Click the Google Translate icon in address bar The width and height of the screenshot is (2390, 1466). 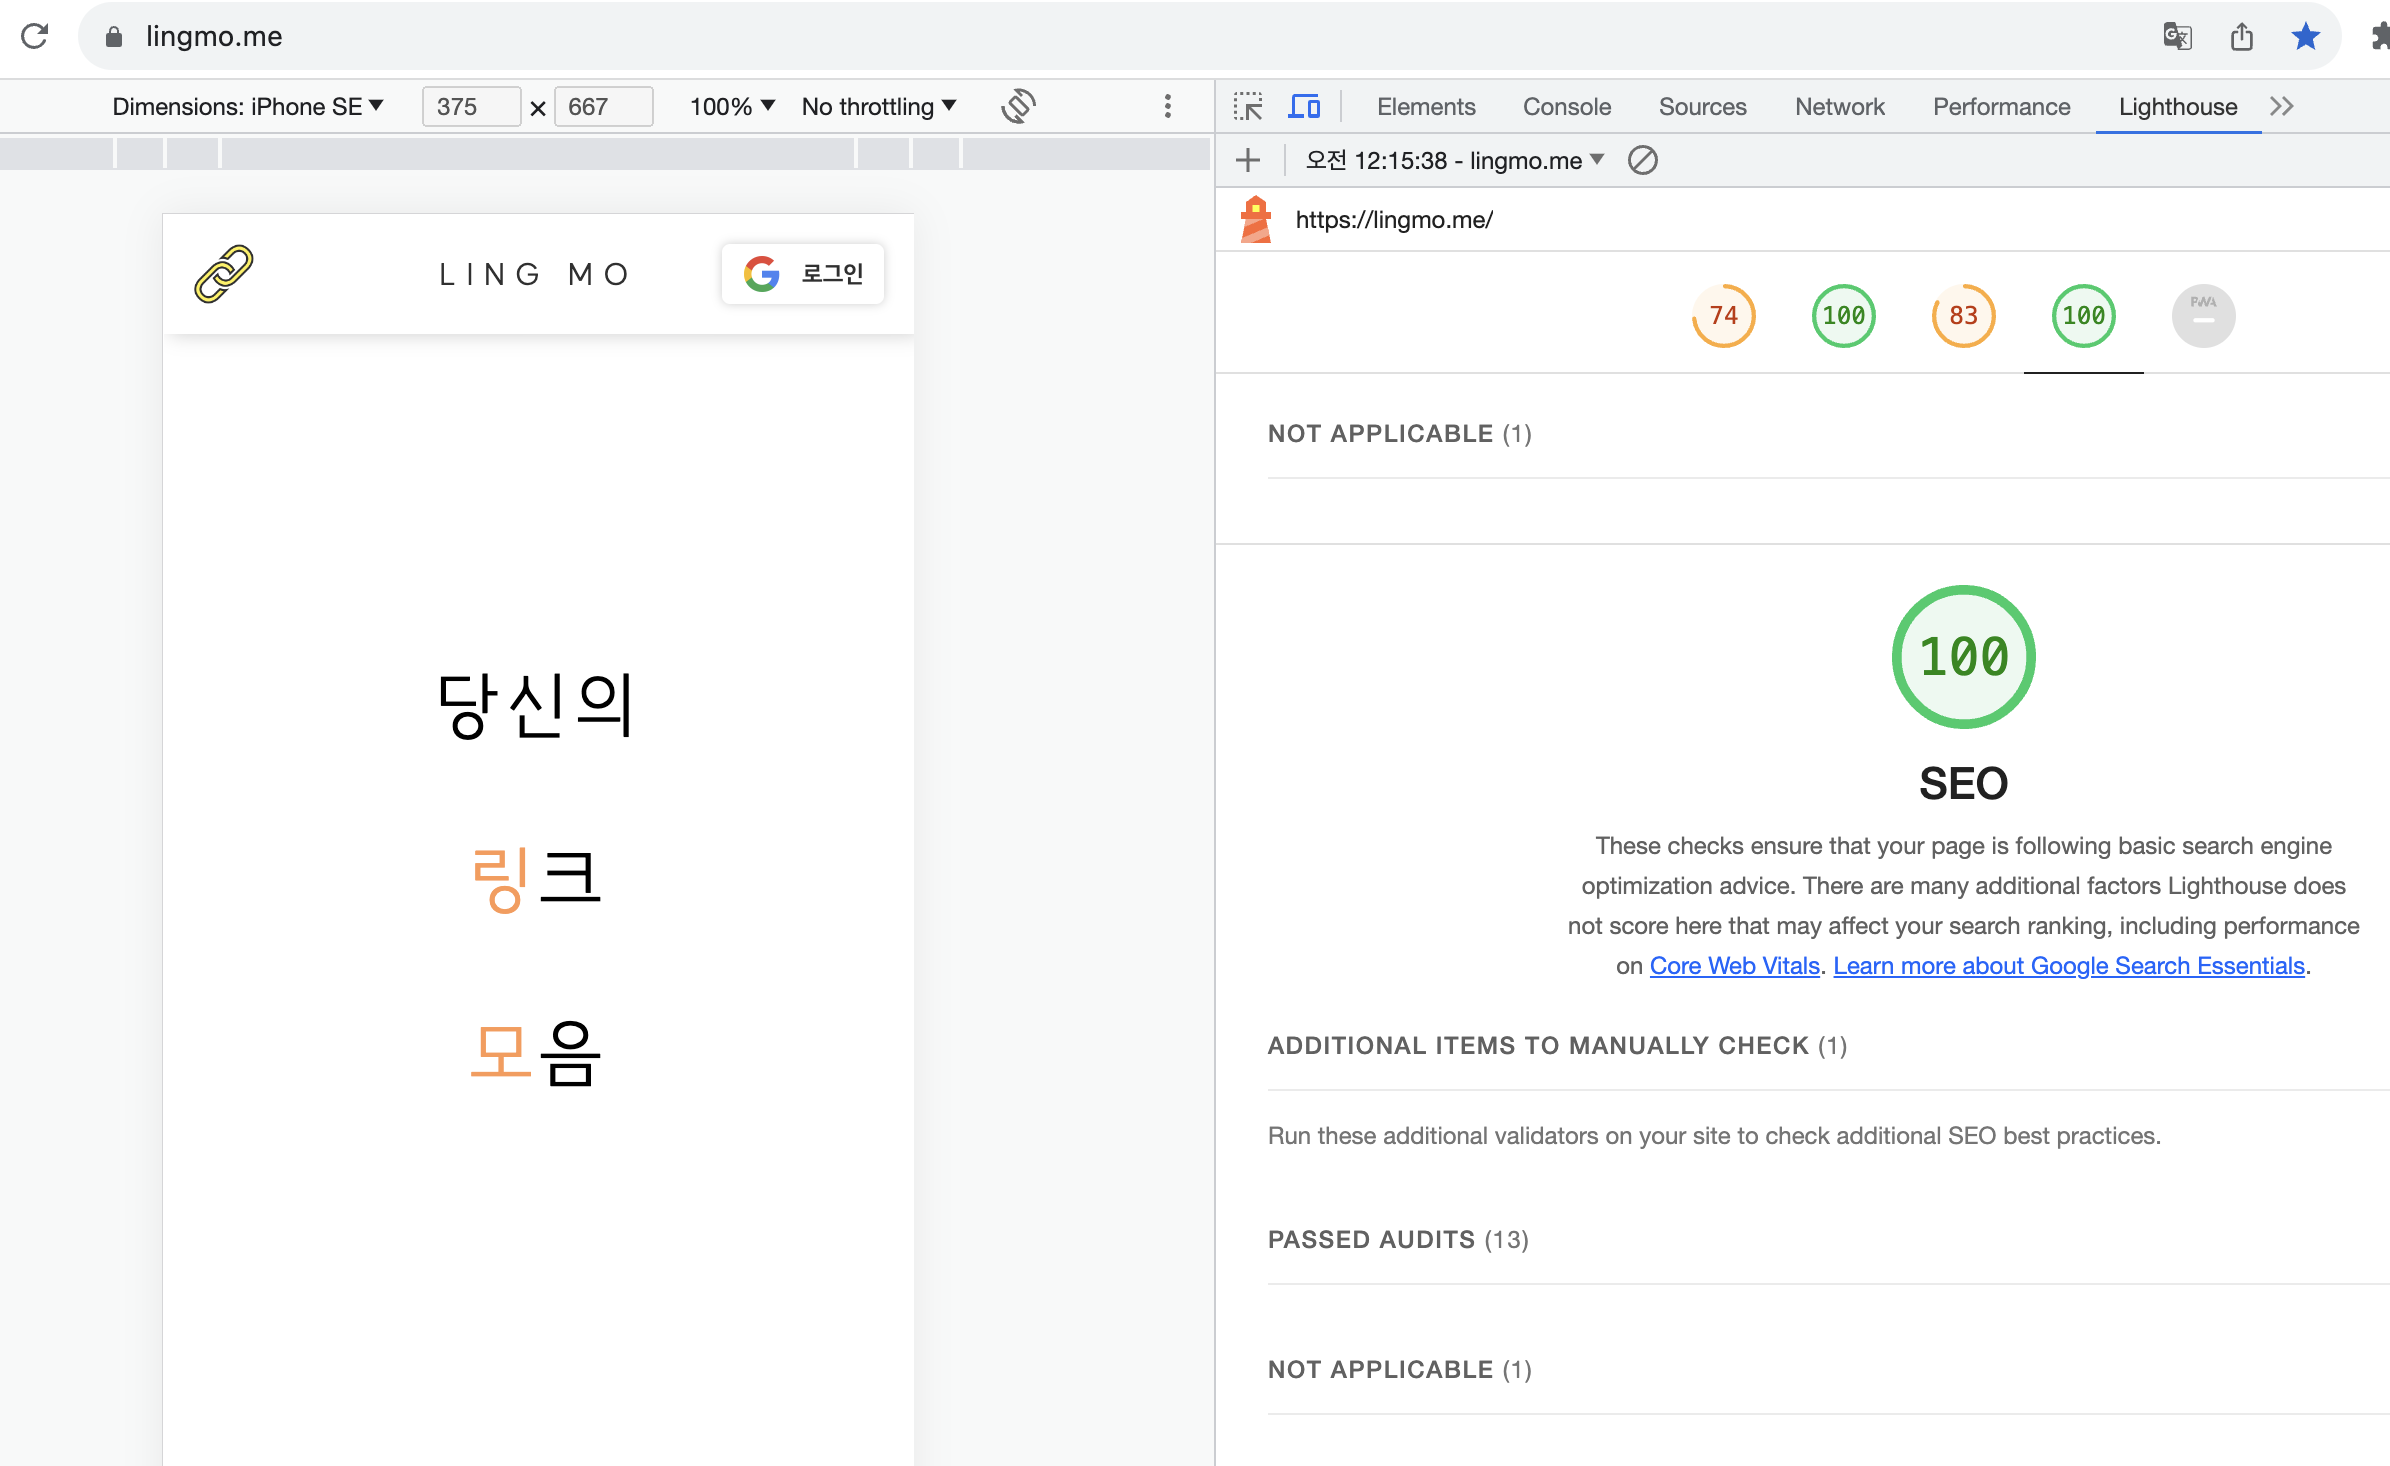[2176, 37]
